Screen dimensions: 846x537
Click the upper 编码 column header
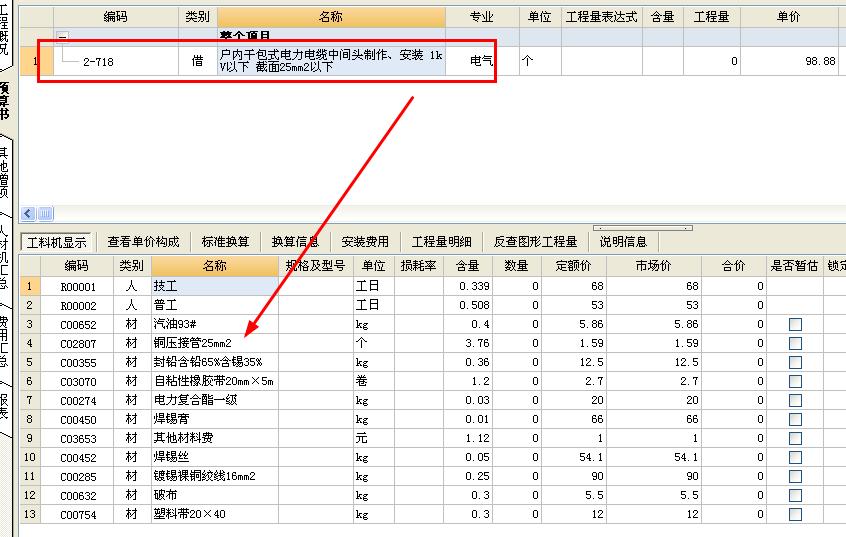(115, 17)
